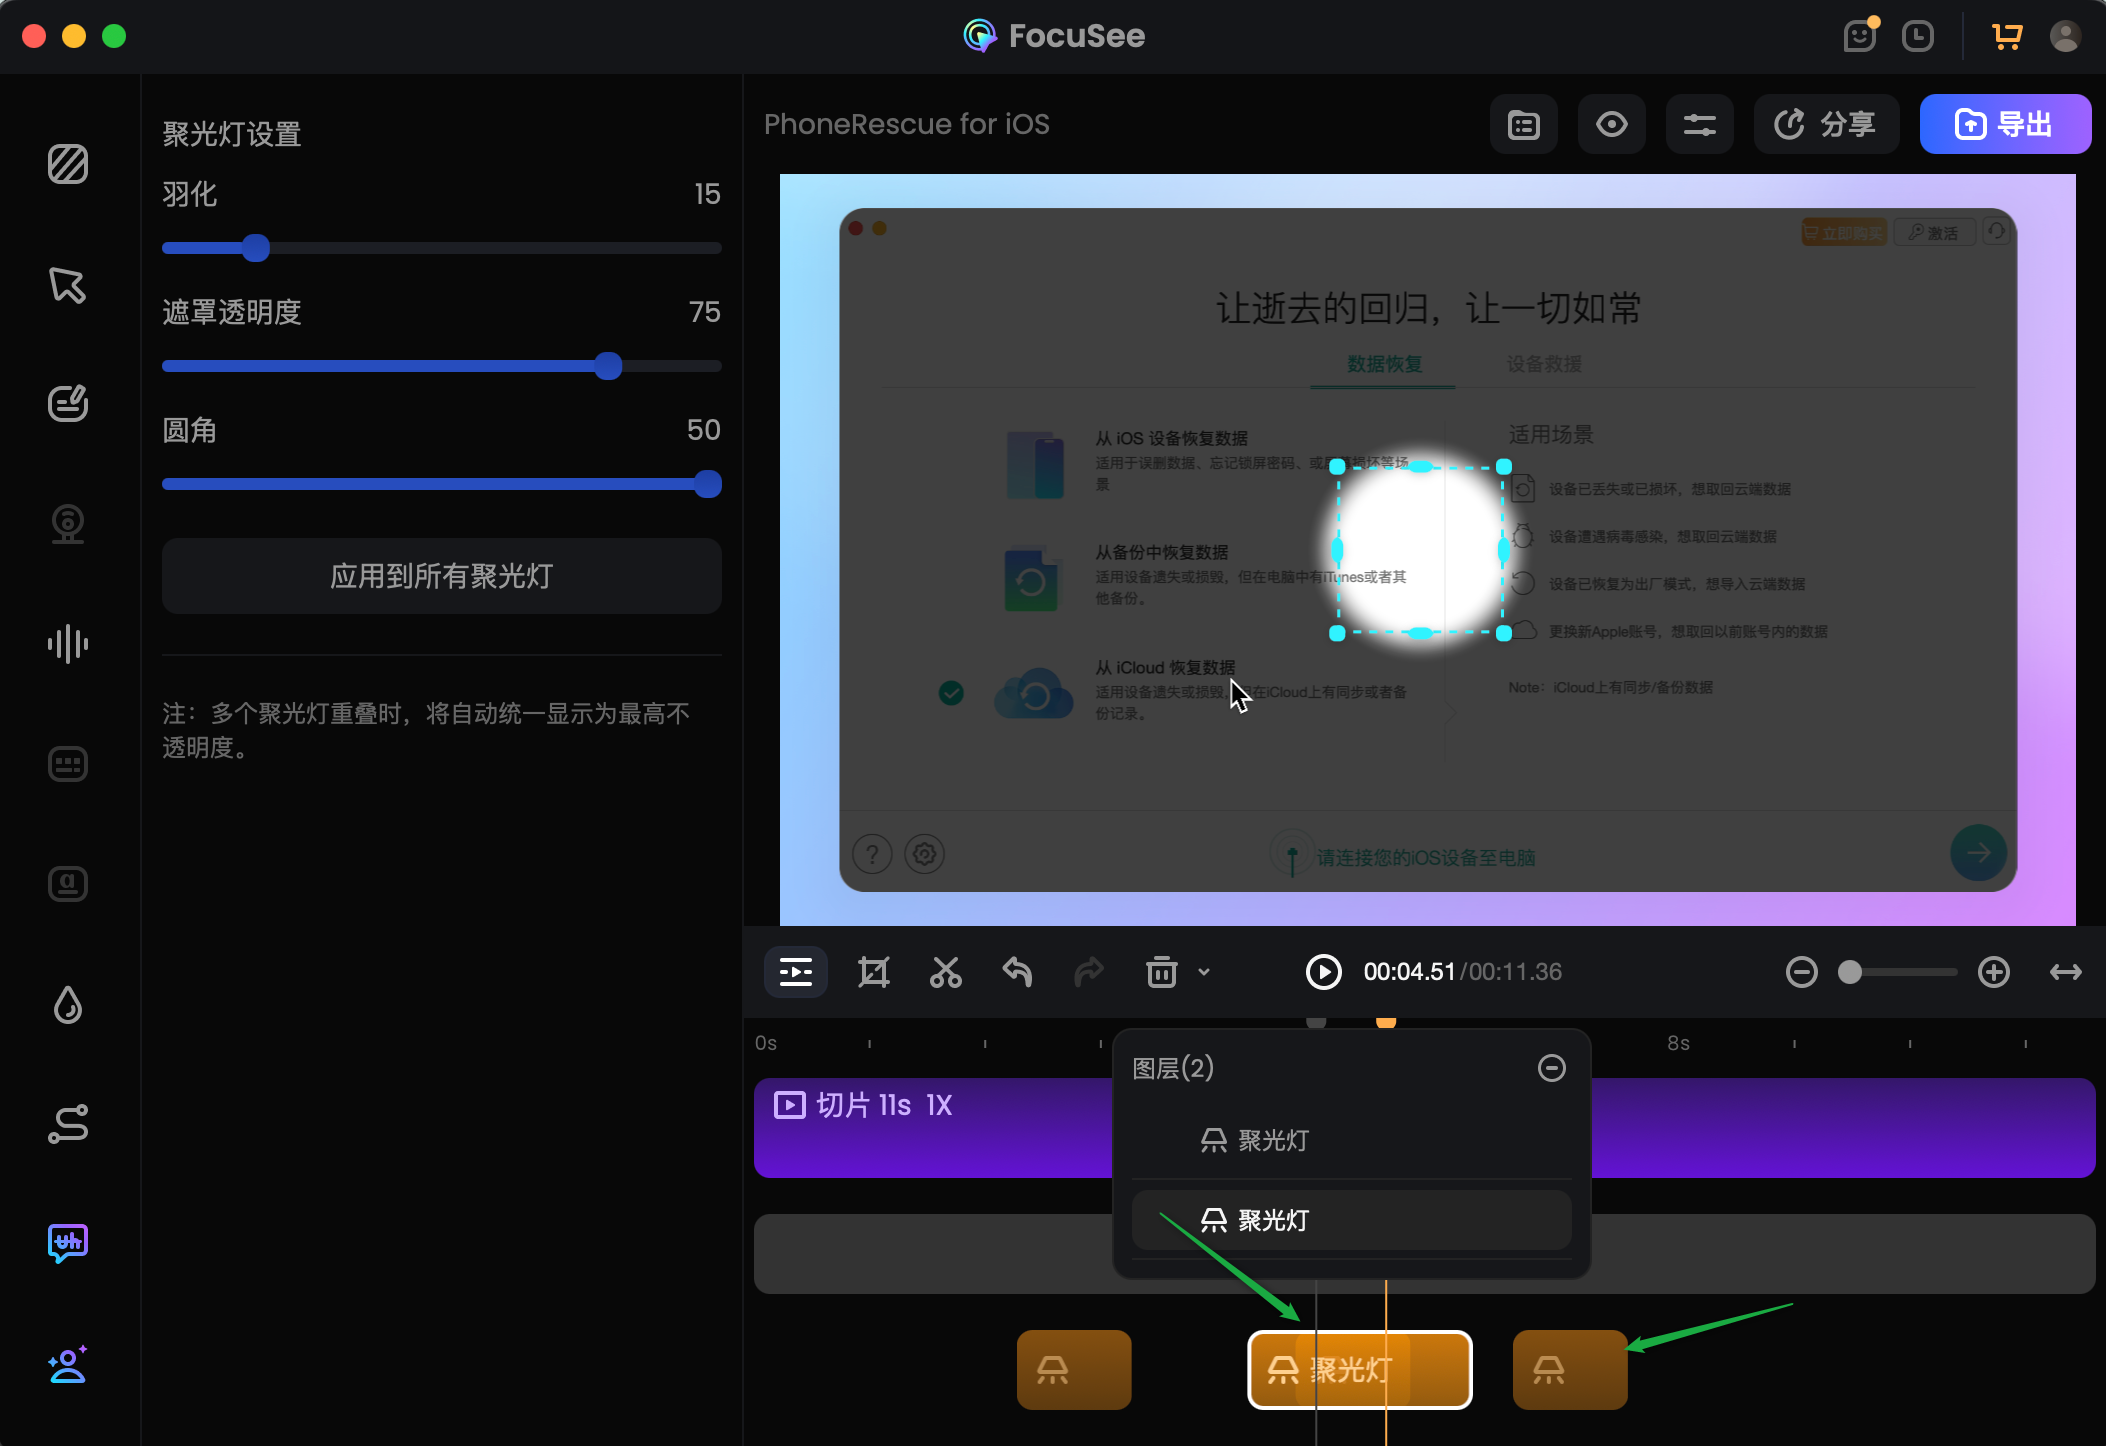Click the crop tool in timeline toolbar
2106x1446 pixels.
click(873, 972)
